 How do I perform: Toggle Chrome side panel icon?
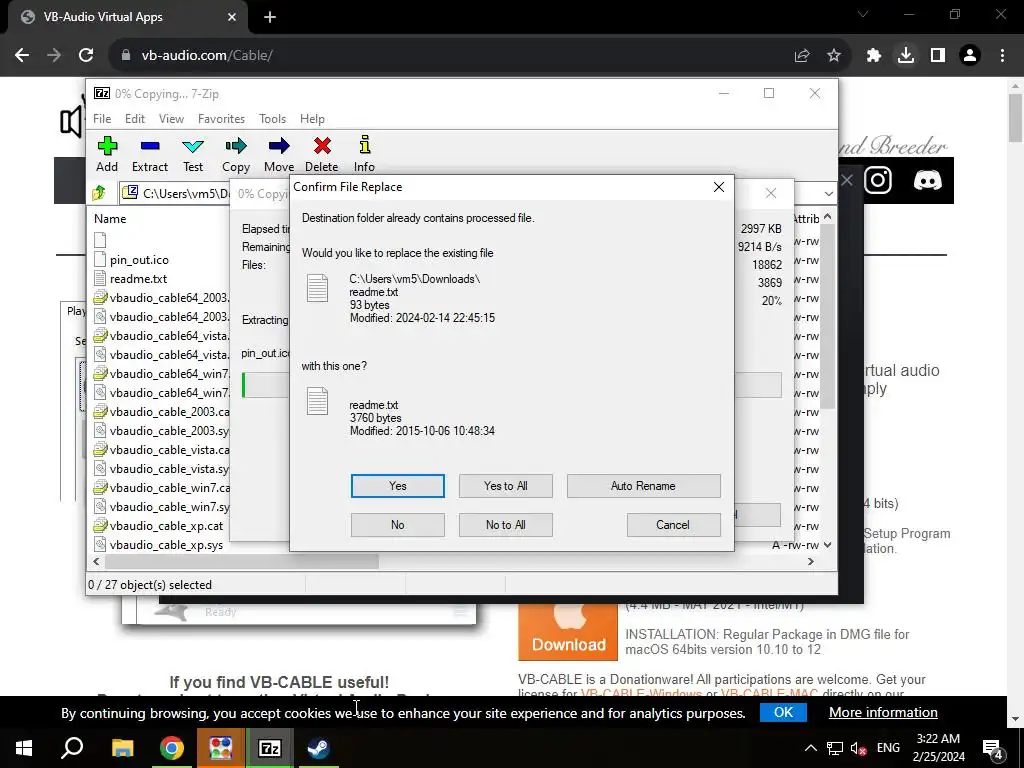point(938,56)
